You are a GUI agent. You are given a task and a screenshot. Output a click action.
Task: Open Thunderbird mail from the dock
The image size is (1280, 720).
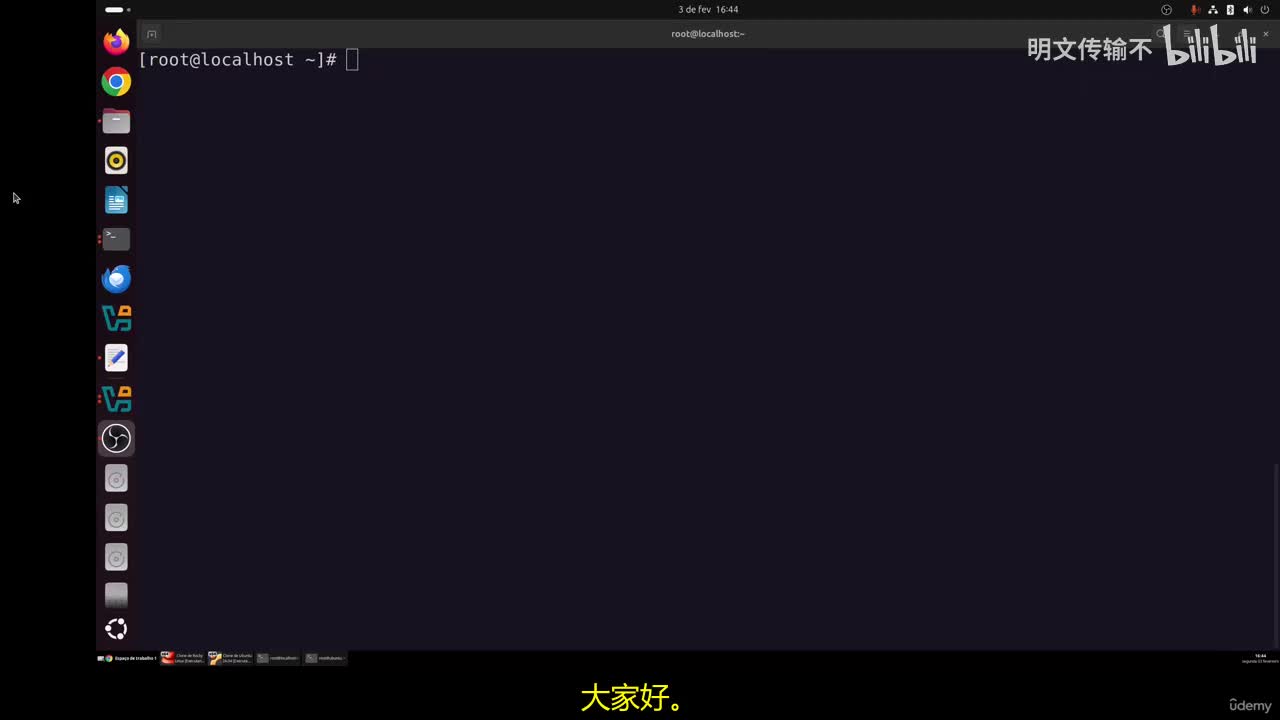[x=116, y=279]
